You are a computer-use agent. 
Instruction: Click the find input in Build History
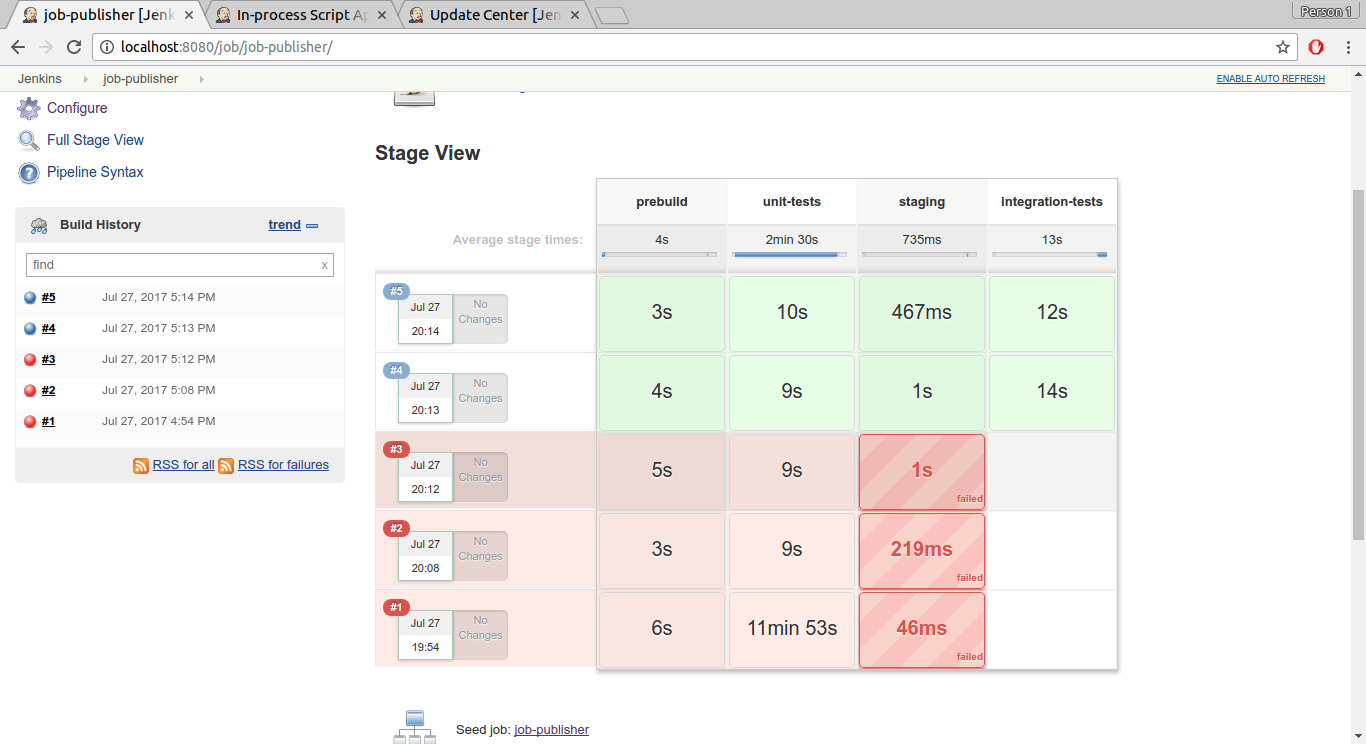[179, 265]
